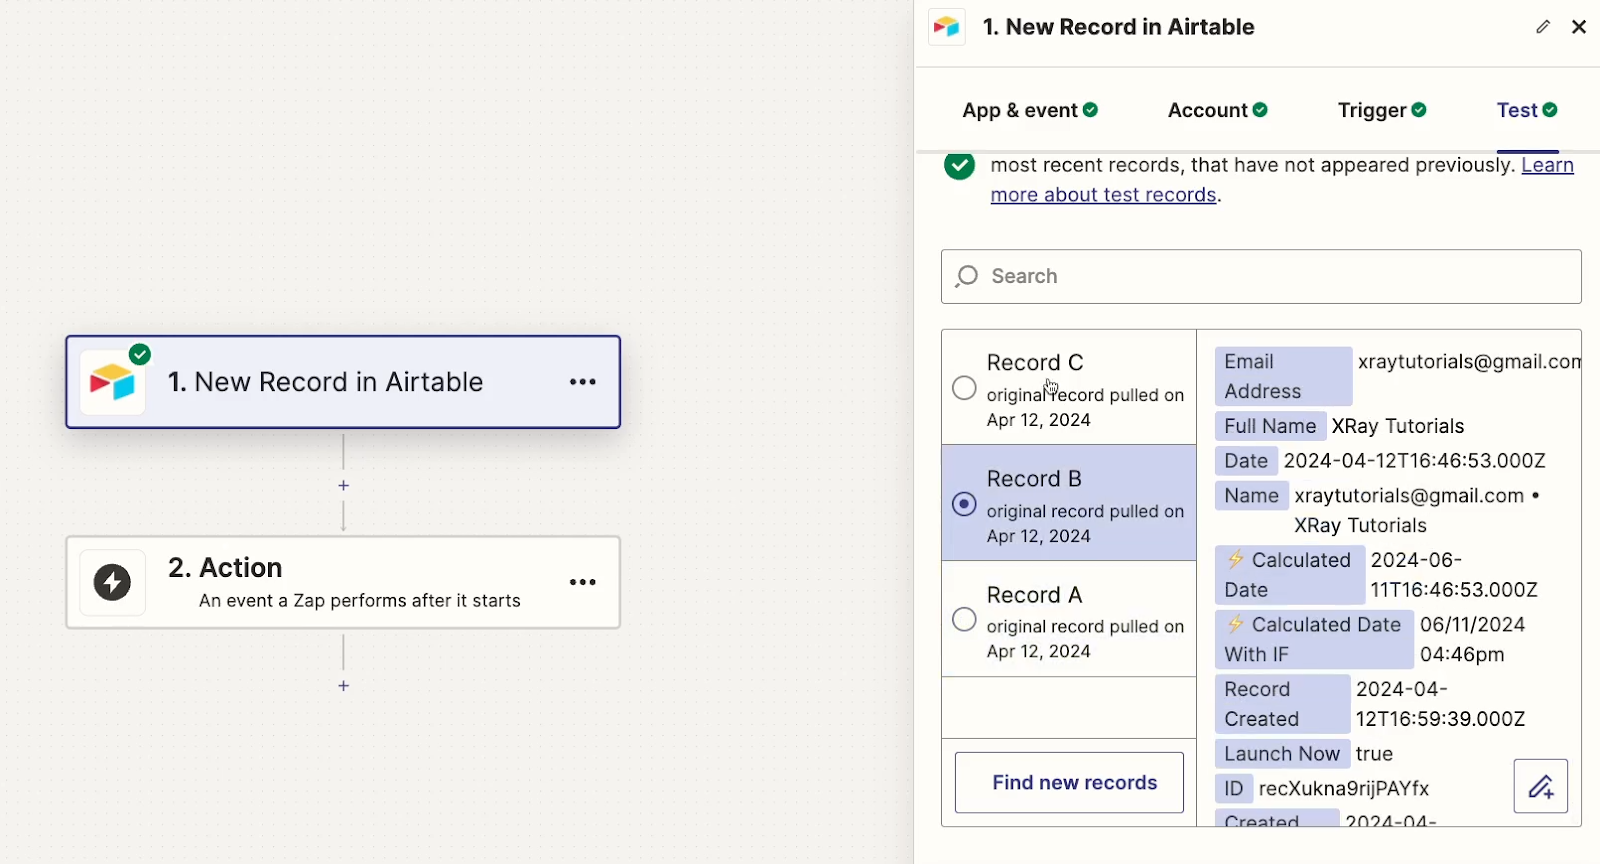Close the step editor panel
The width and height of the screenshot is (1600, 864).
point(1579,27)
